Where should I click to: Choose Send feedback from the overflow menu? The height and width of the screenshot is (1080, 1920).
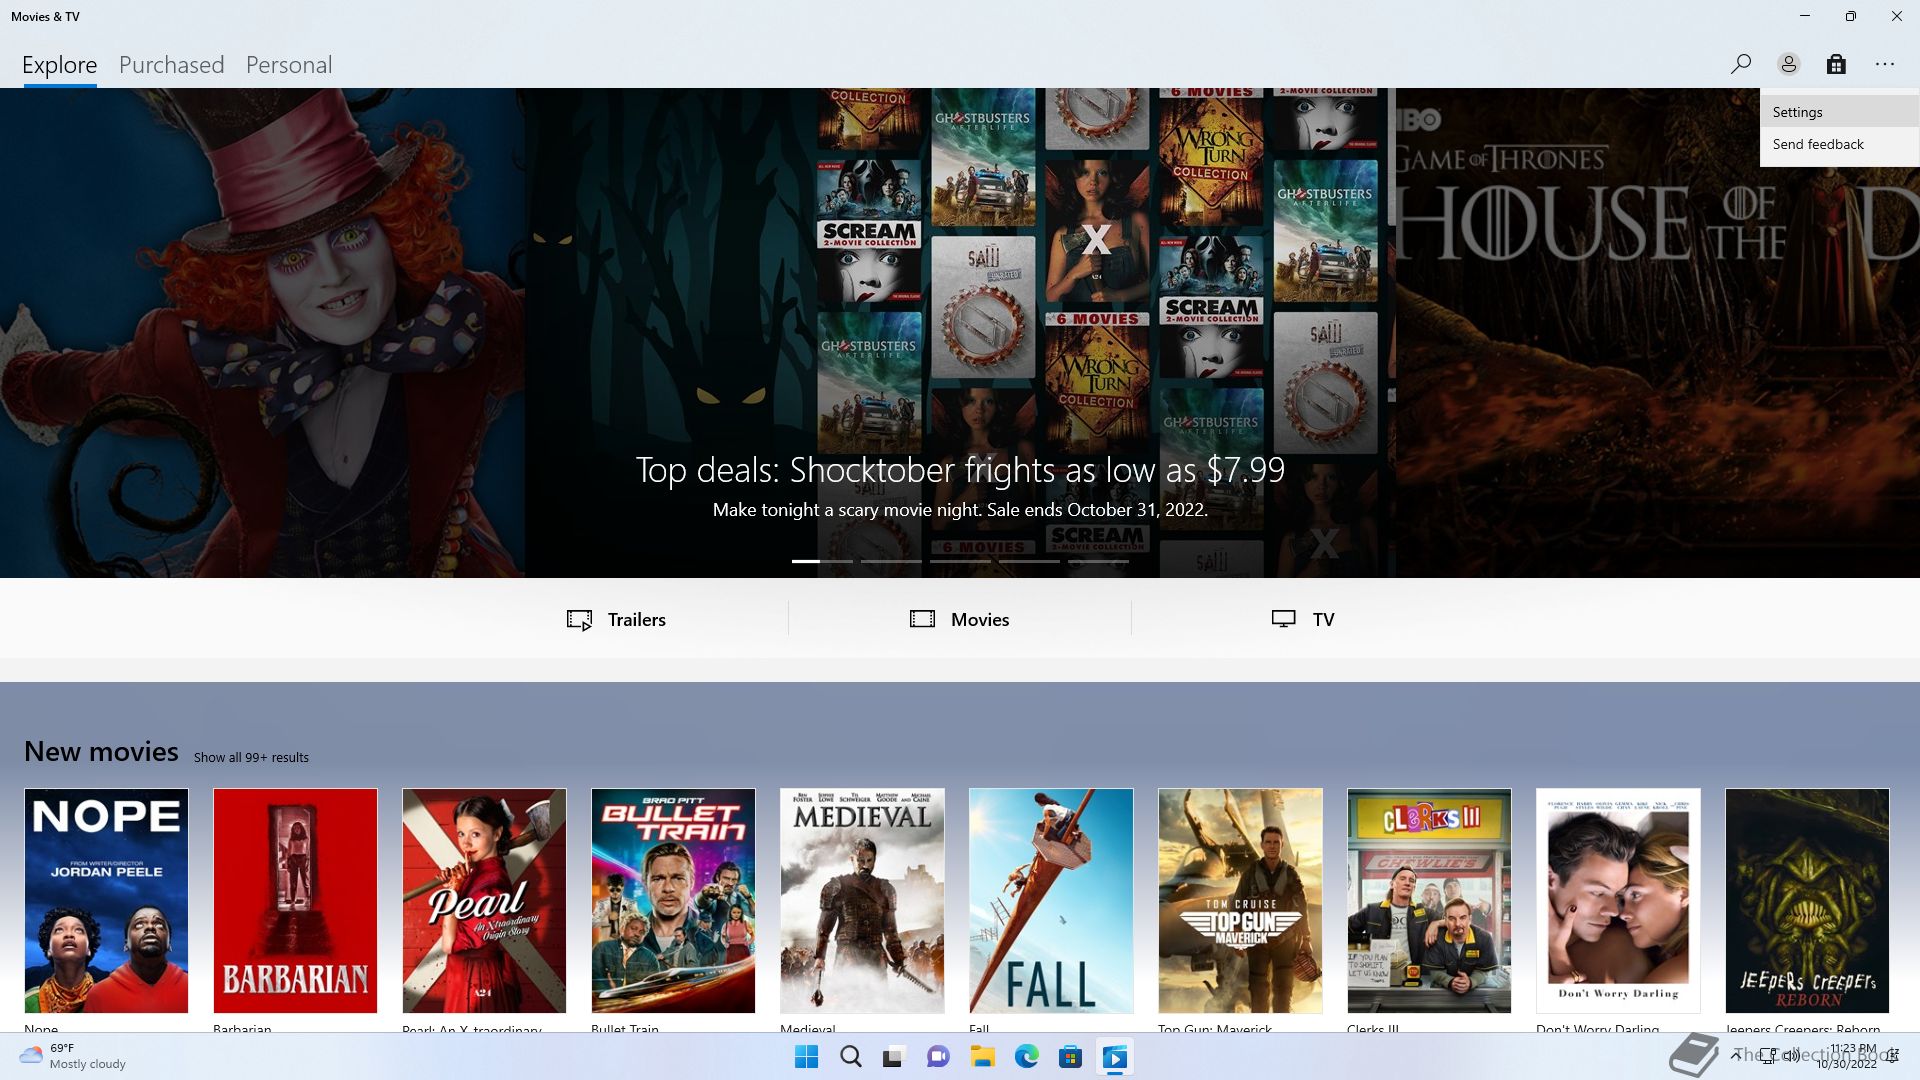click(1839, 144)
